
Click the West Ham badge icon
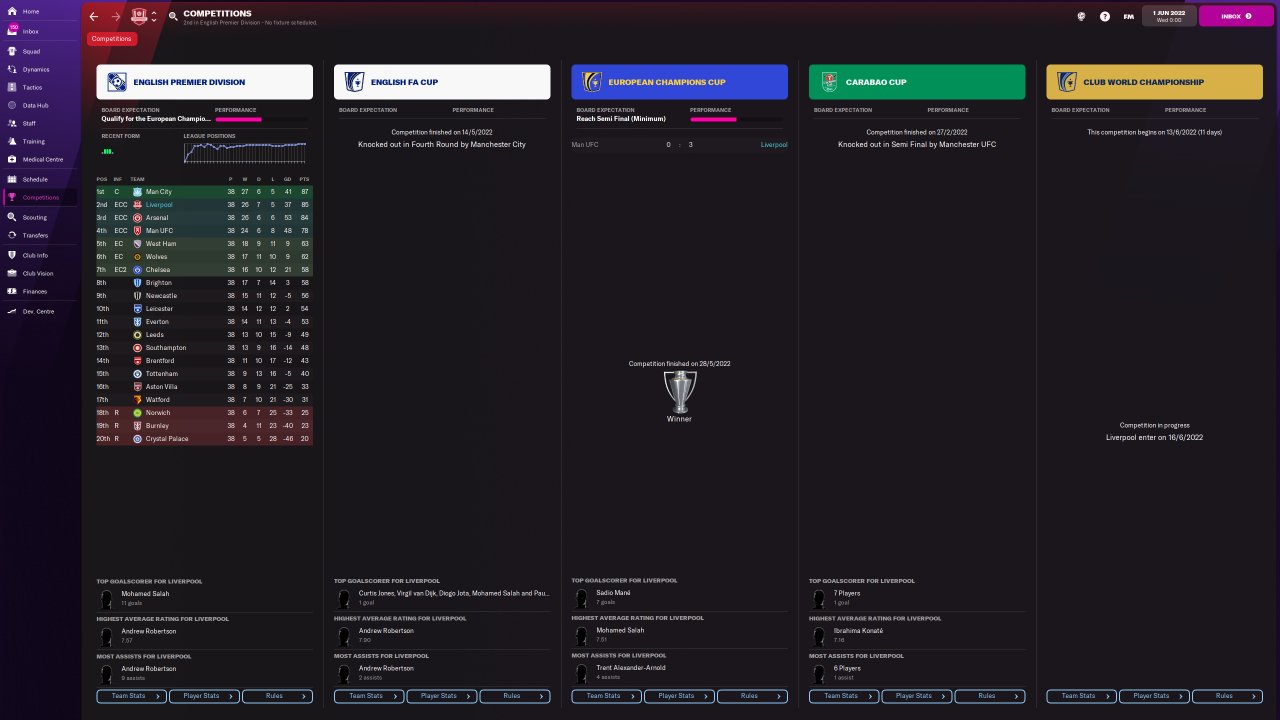coord(137,243)
